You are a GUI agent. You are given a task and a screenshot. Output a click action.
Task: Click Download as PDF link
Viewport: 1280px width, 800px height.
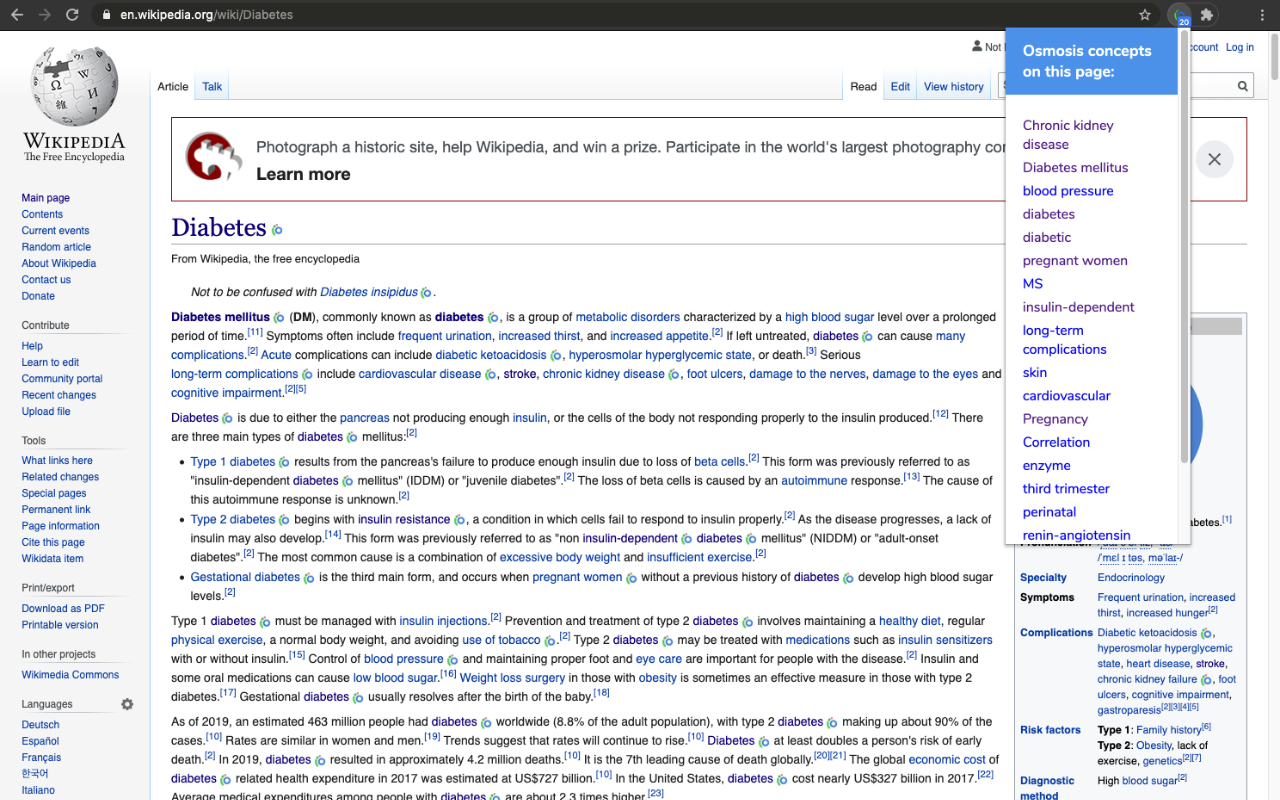click(x=63, y=608)
